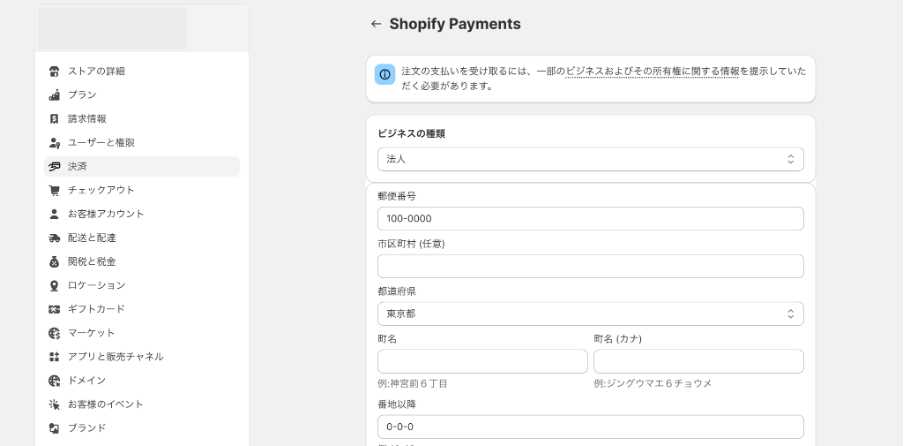This screenshot has width=904, height=446.
Task: Click the マーケット globe icon
Action: (x=54, y=333)
